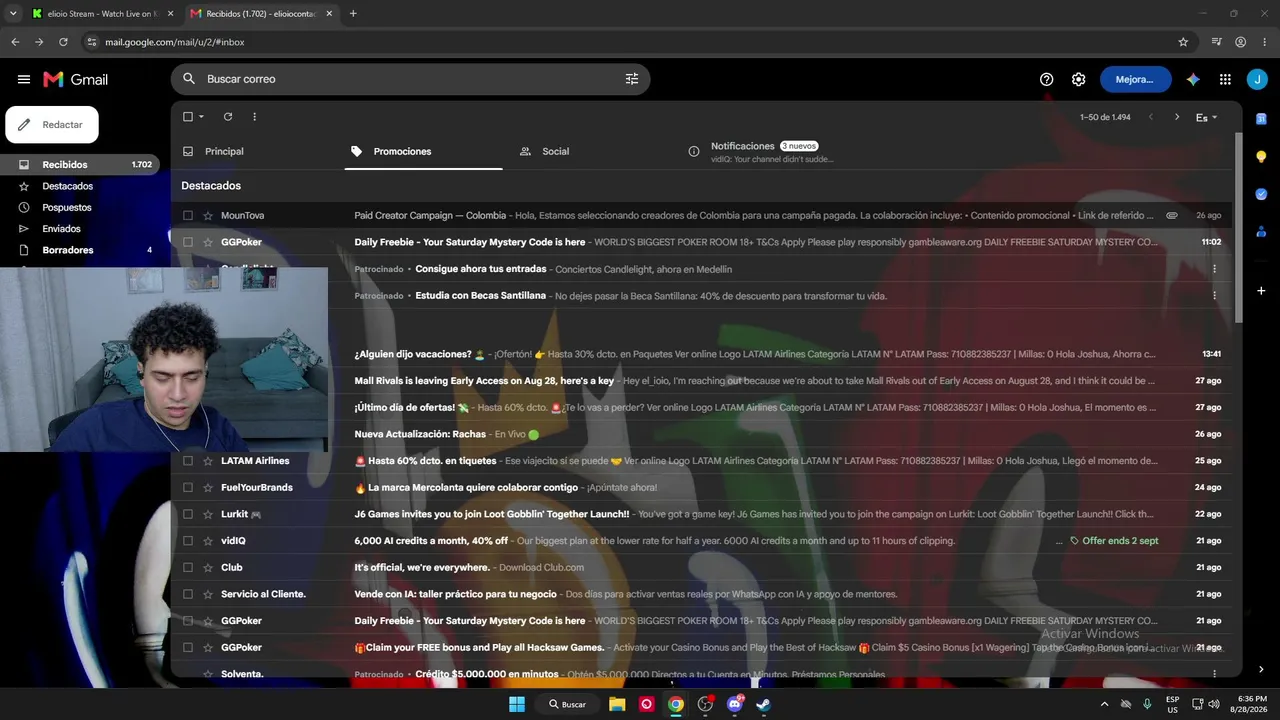Screen dimensions: 1280x720
Task: Switch to the elioio Stream browser tab
Action: [101, 14]
